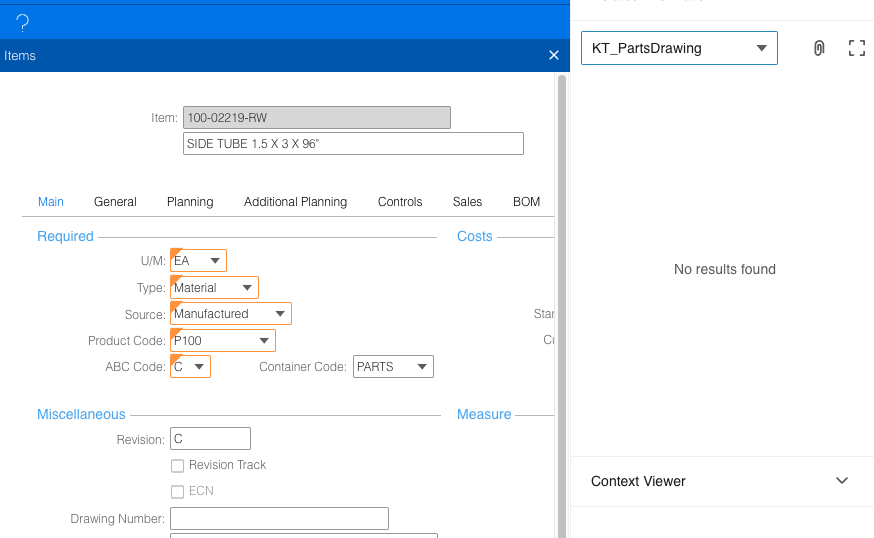The width and height of the screenshot is (874, 538).
Task: Open the Source dropdown showing Manufactured
Action: click(231, 314)
